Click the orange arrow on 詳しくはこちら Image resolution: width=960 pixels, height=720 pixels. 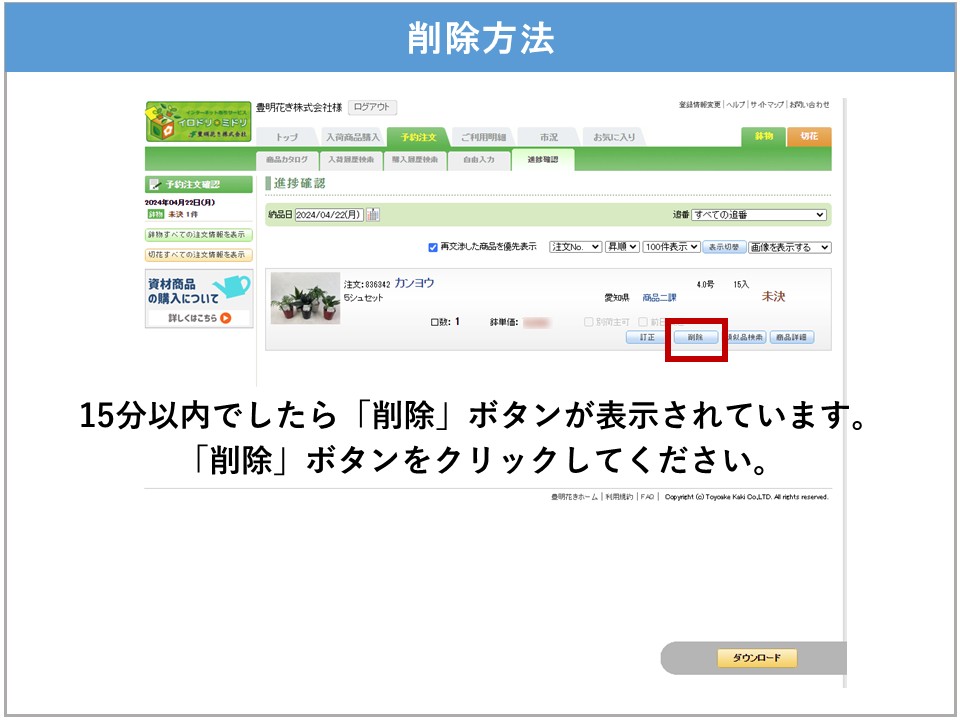point(226,319)
